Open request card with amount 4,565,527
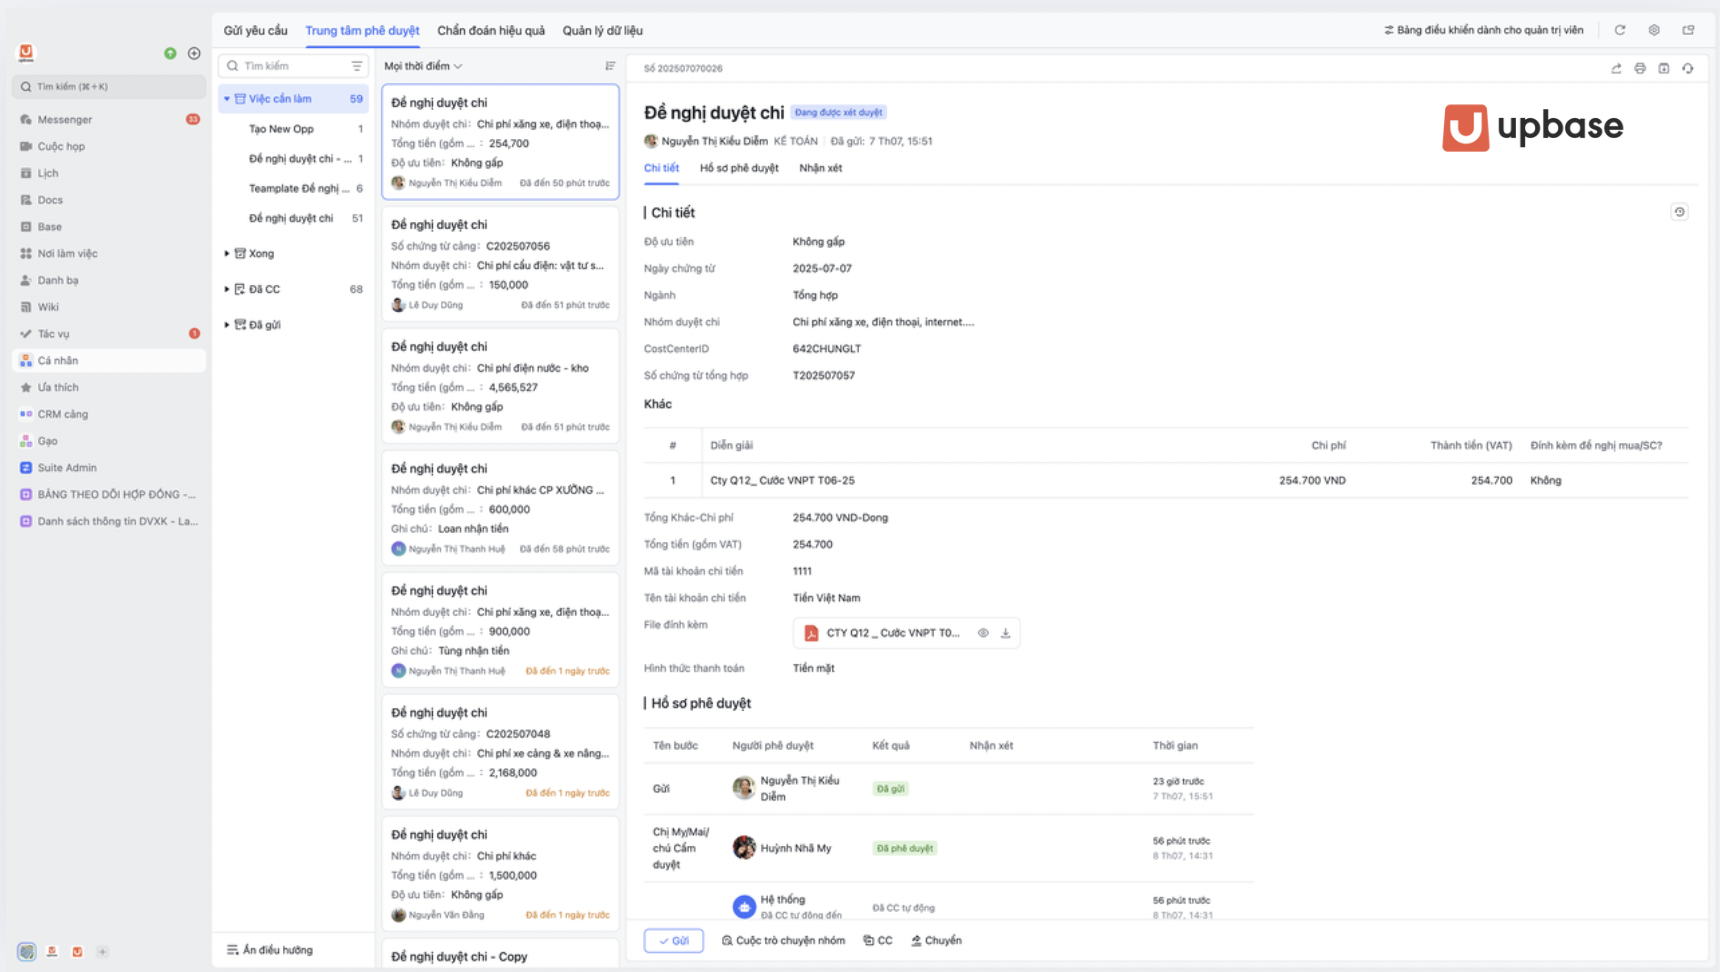1720x972 pixels. (500, 386)
